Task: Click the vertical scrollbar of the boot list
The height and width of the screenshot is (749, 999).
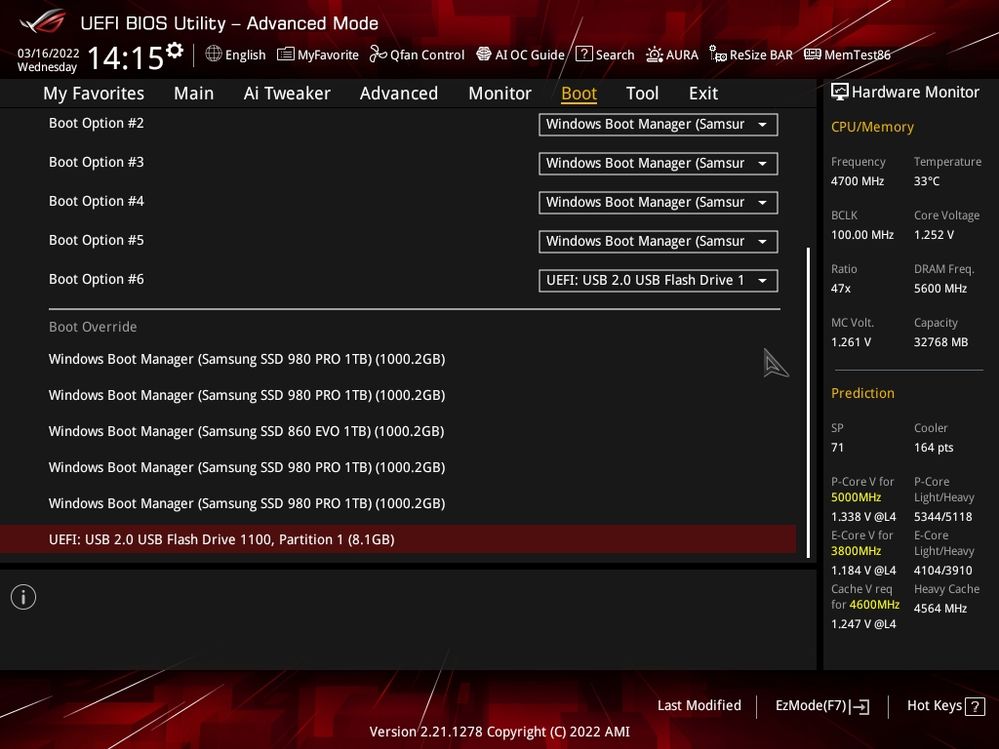Action: [x=809, y=403]
